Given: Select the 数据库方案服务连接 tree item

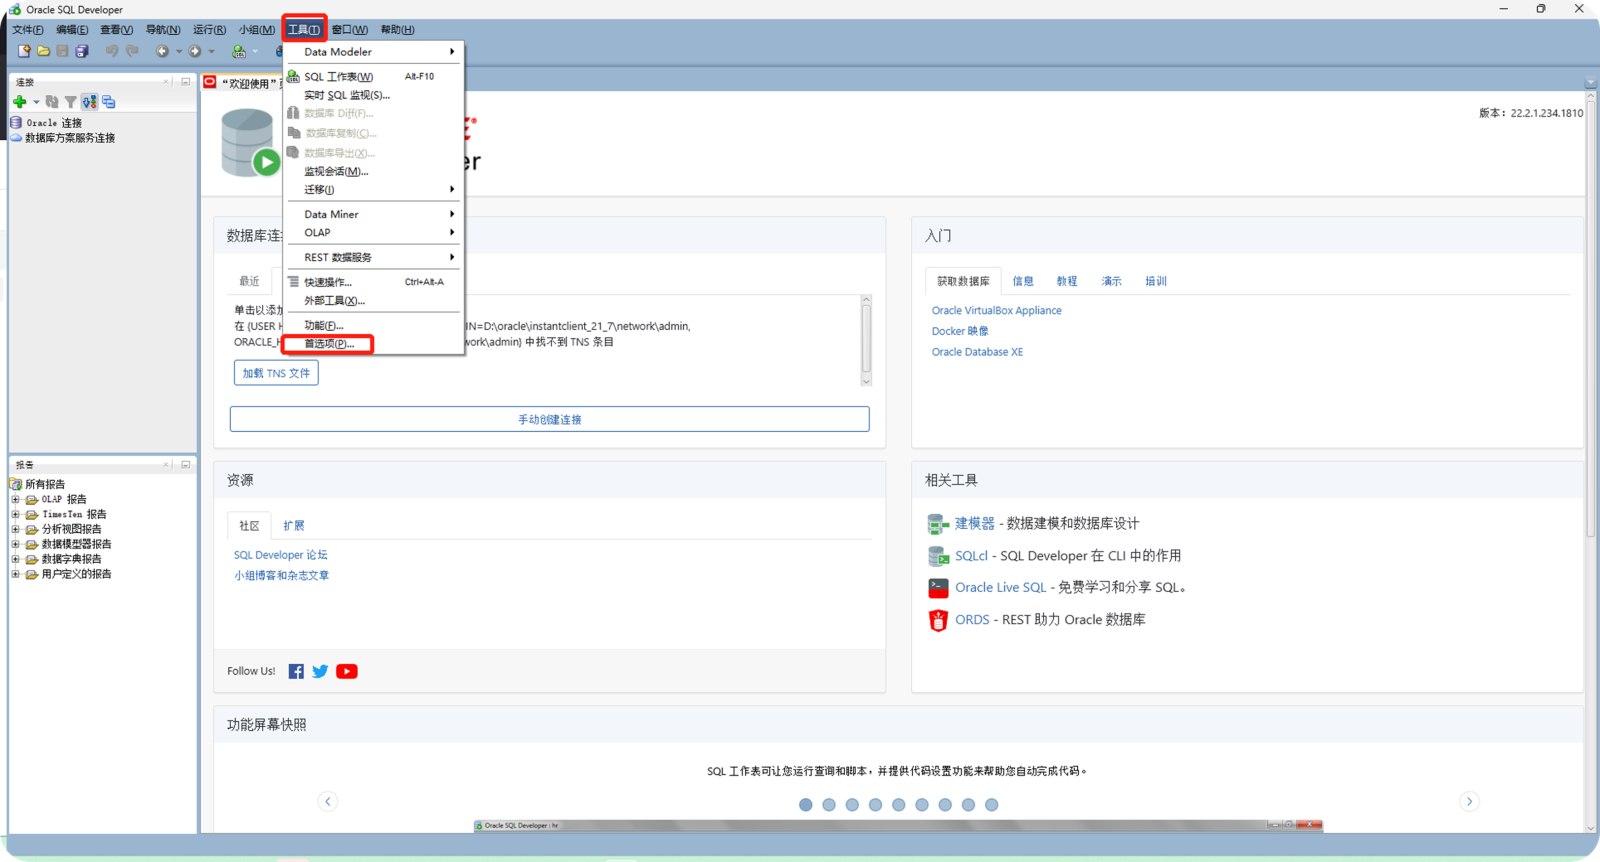Looking at the screenshot, I should (x=70, y=138).
